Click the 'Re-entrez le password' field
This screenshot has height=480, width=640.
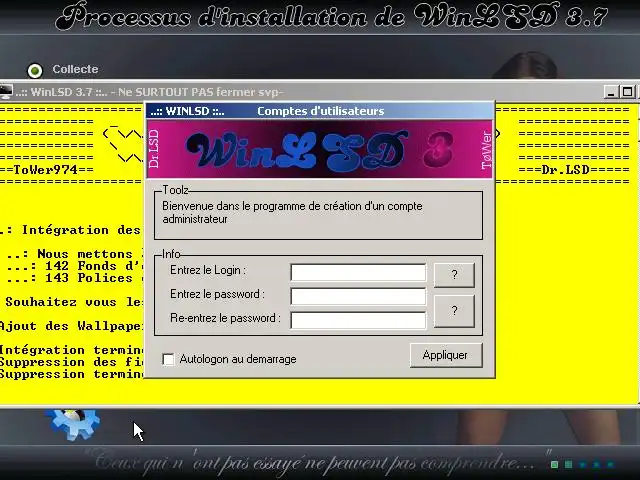click(x=358, y=320)
